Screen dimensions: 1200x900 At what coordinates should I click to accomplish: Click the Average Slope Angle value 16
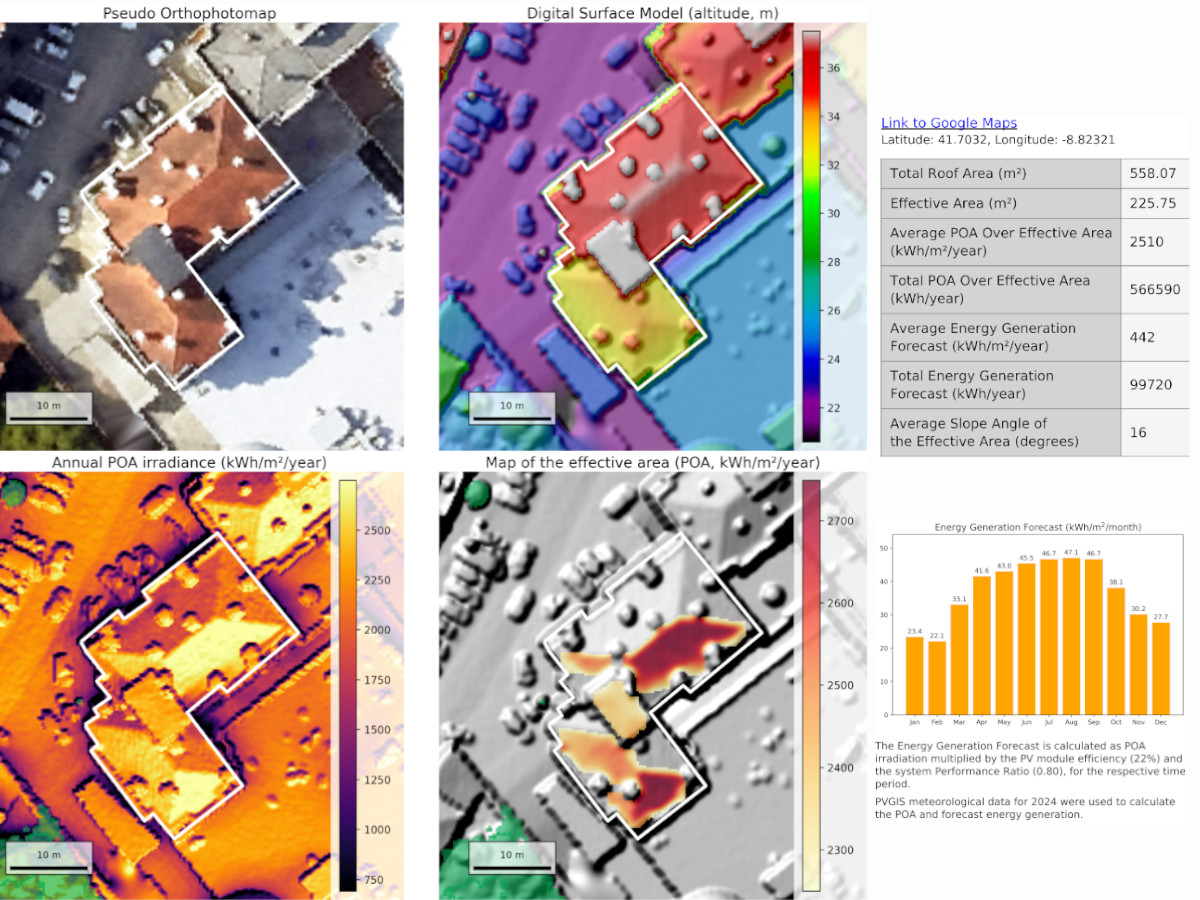[1138, 433]
